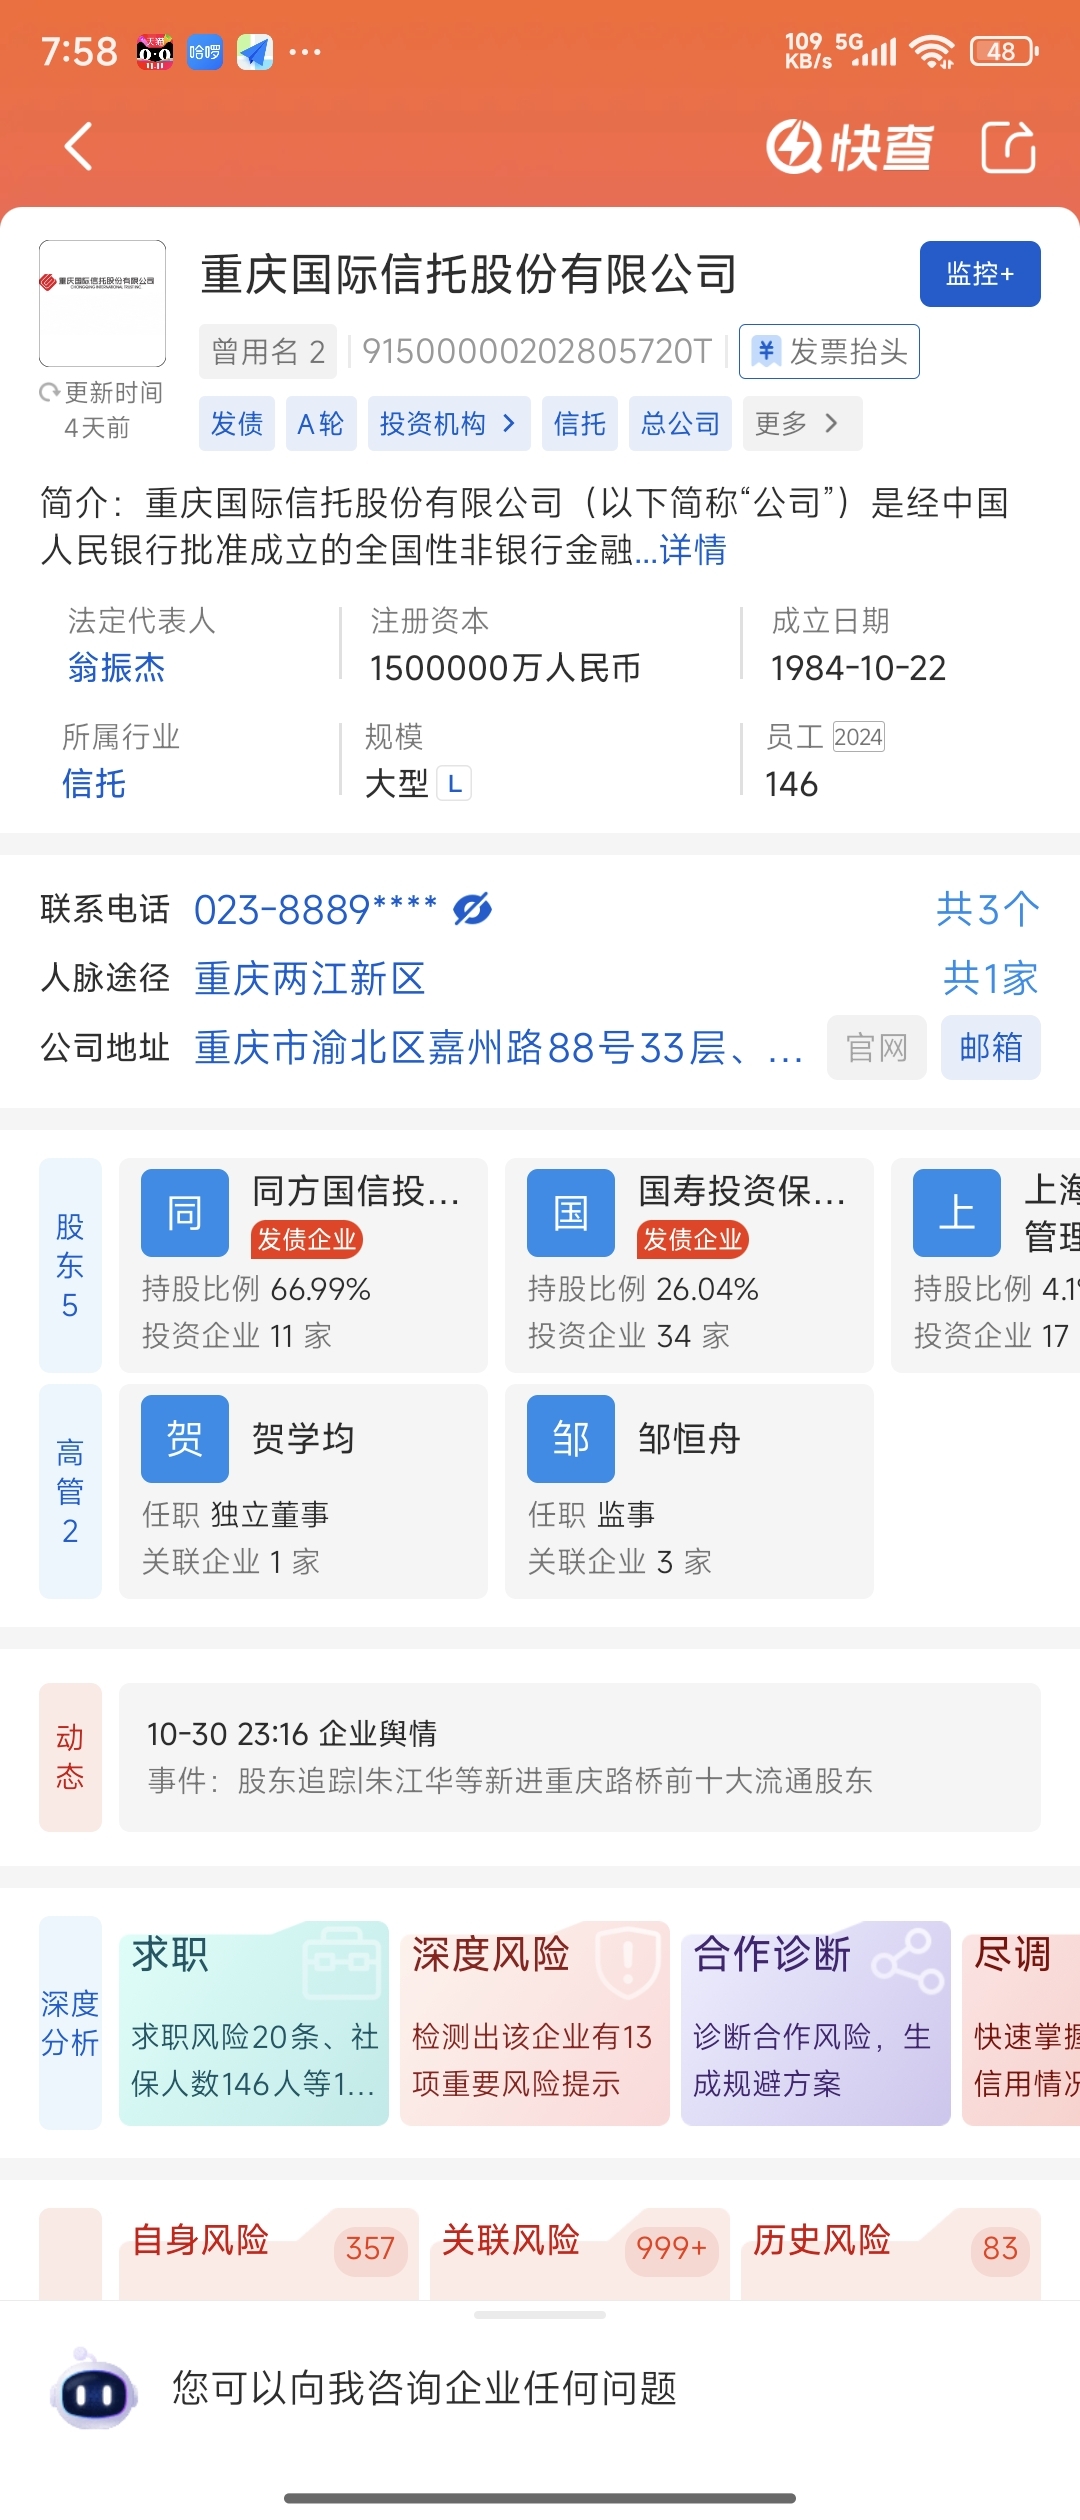Tap the 同 shareholder avatar icon

(185, 1213)
